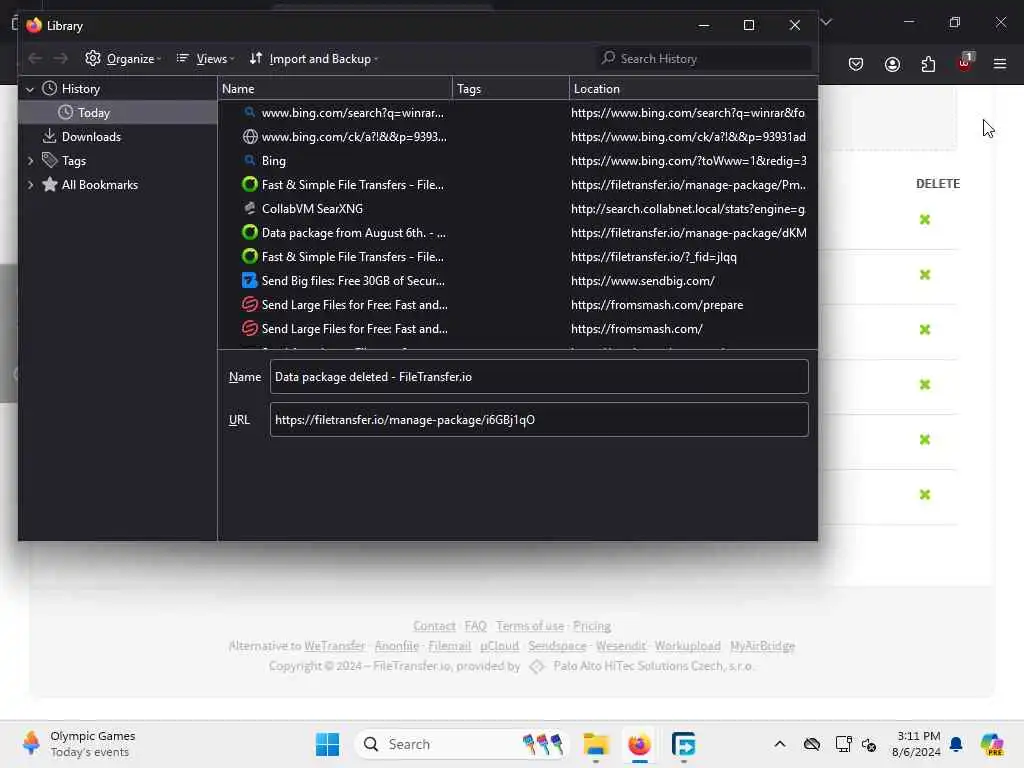Click the taskbar Search box
This screenshot has height=768, width=1024.
pos(461,744)
